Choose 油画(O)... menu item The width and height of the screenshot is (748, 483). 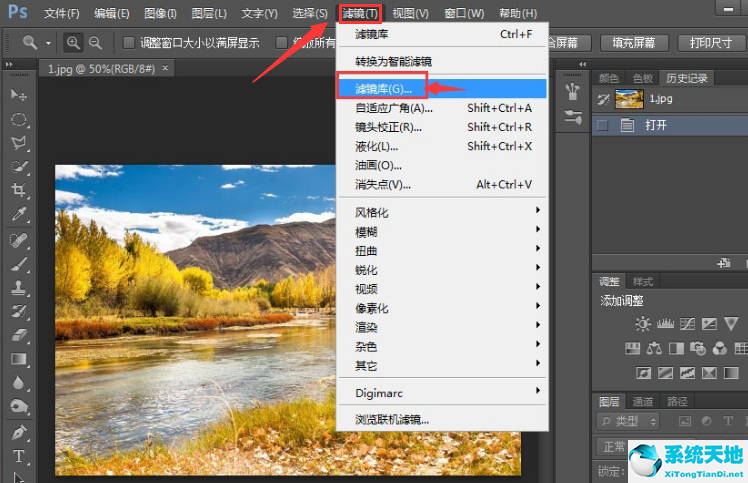pyautogui.click(x=442, y=165)
